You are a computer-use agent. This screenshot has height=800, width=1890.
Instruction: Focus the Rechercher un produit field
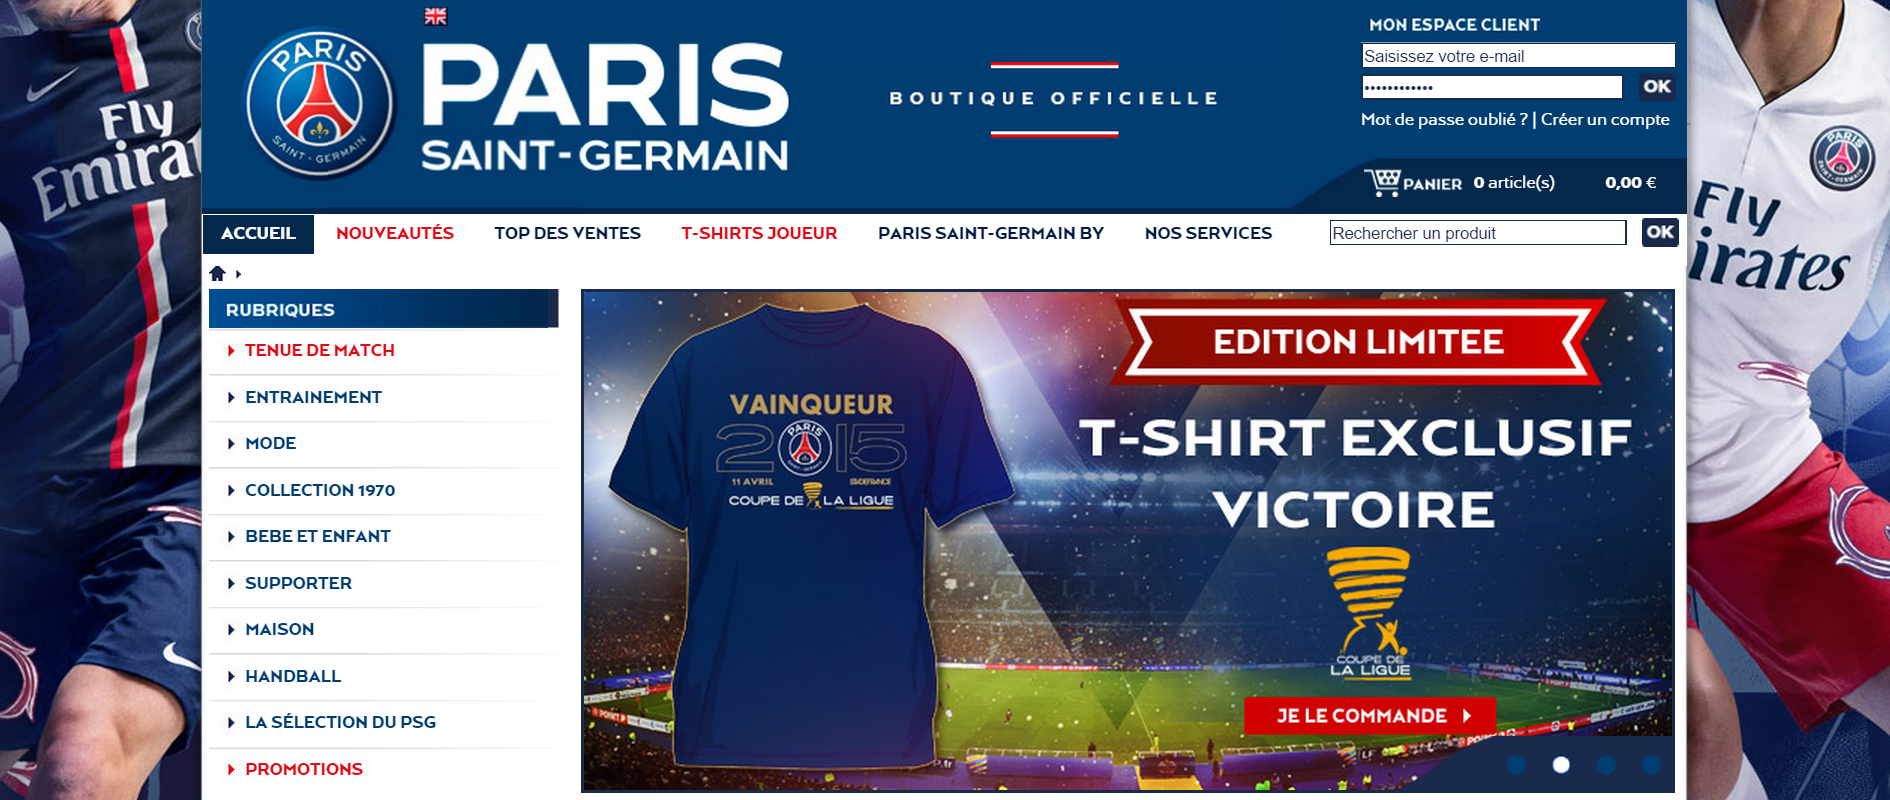coord(1478,233)
